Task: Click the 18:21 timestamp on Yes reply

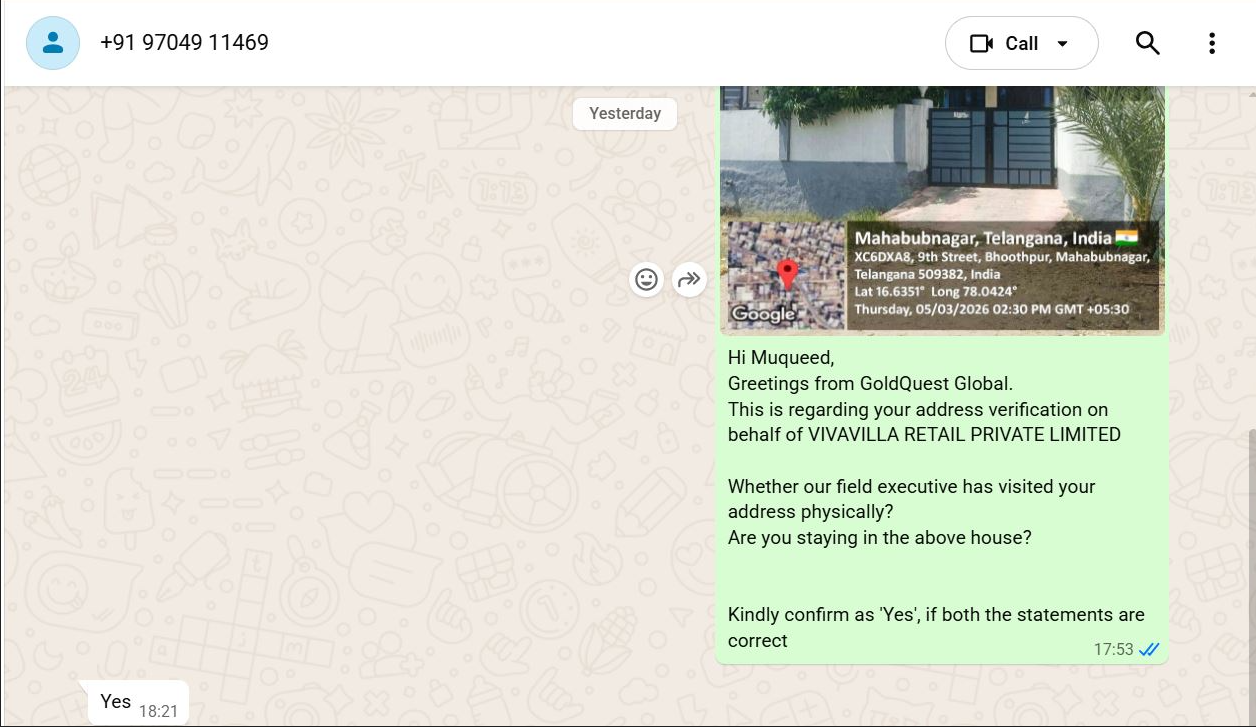Action: [158, 711]
